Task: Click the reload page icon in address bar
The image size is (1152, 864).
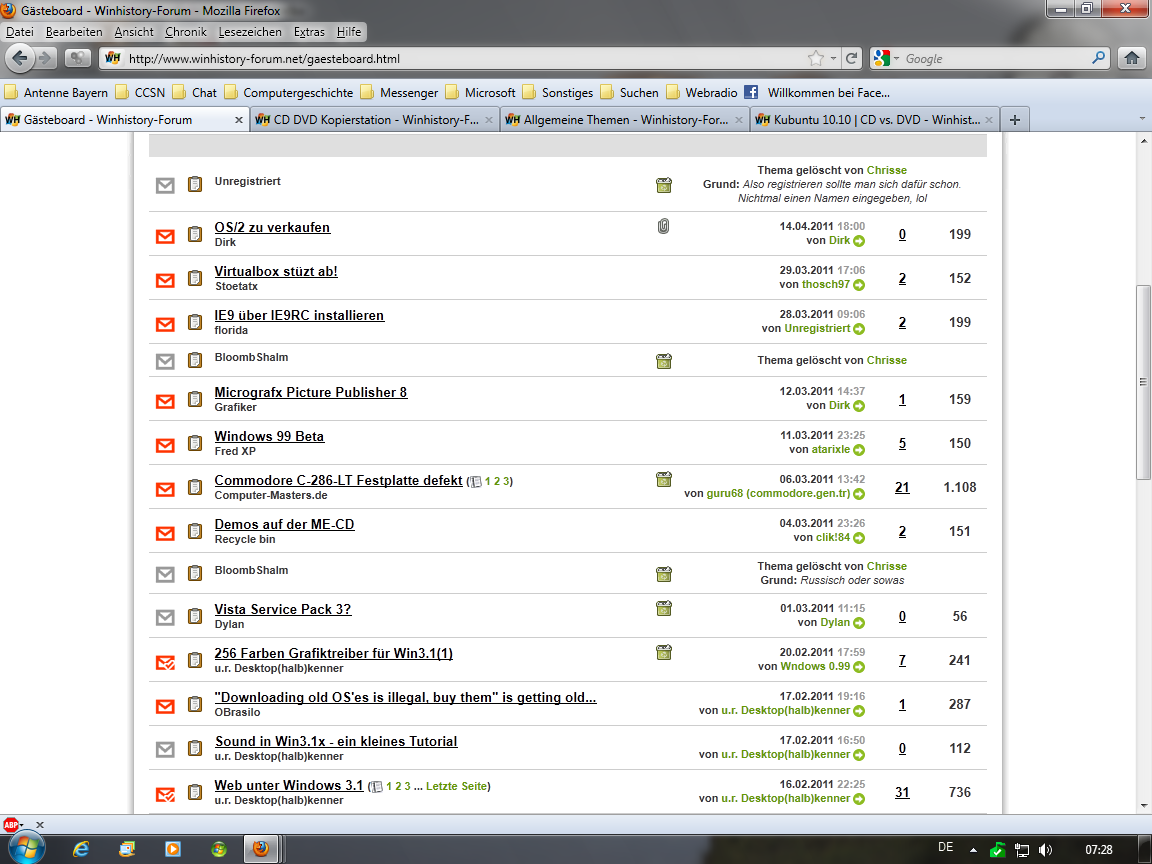Action: click(x=851, y=58)
